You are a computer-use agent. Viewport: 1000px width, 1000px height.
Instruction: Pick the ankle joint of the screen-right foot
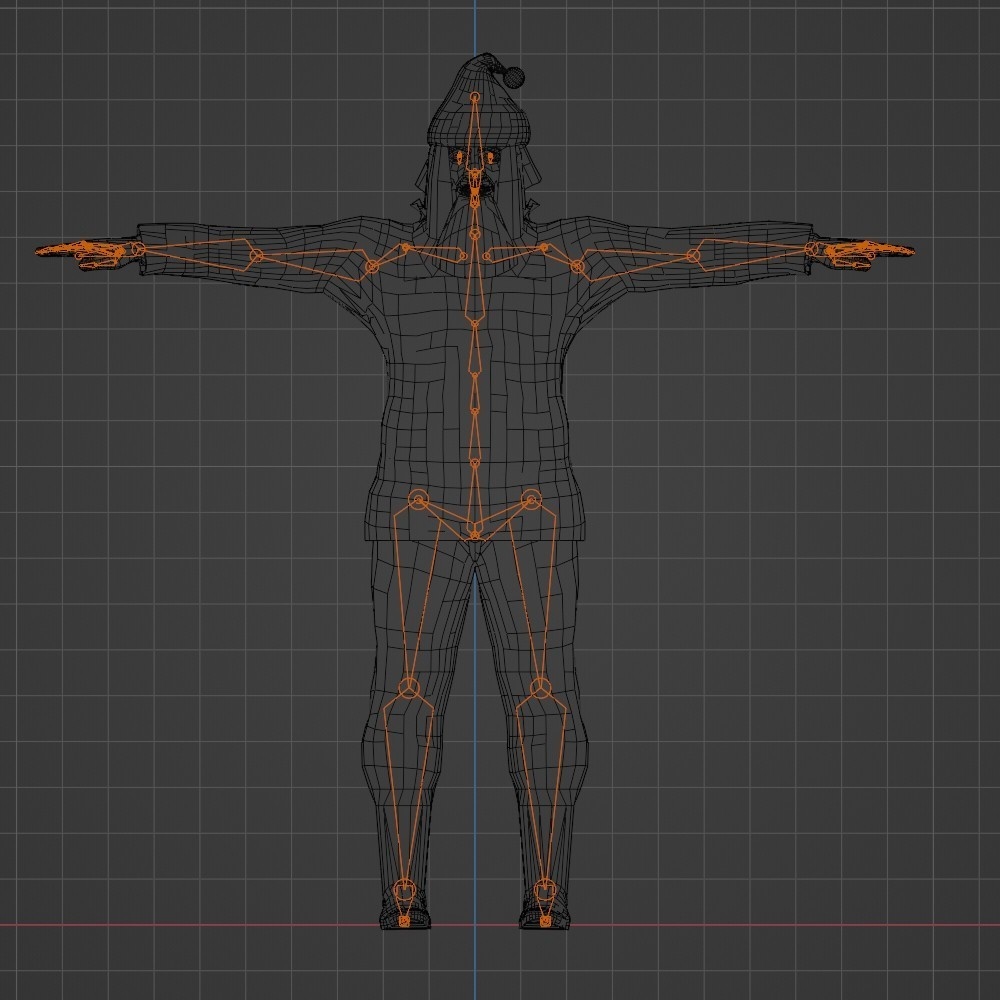[545, 889]
